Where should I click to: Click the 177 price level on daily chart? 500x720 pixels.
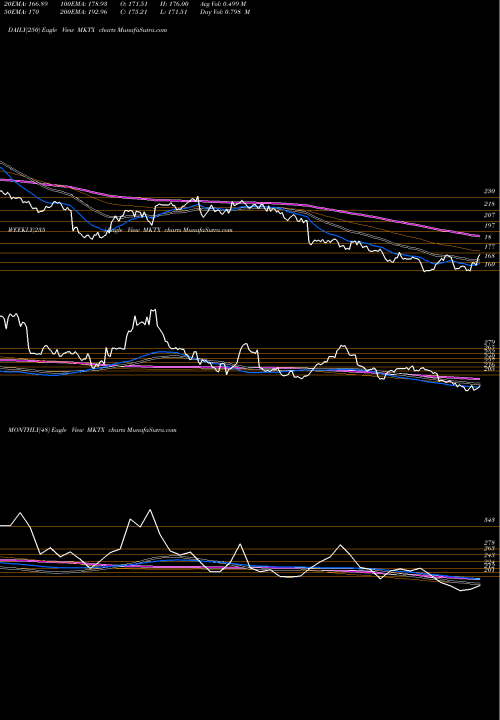click(x=489, y=247)
